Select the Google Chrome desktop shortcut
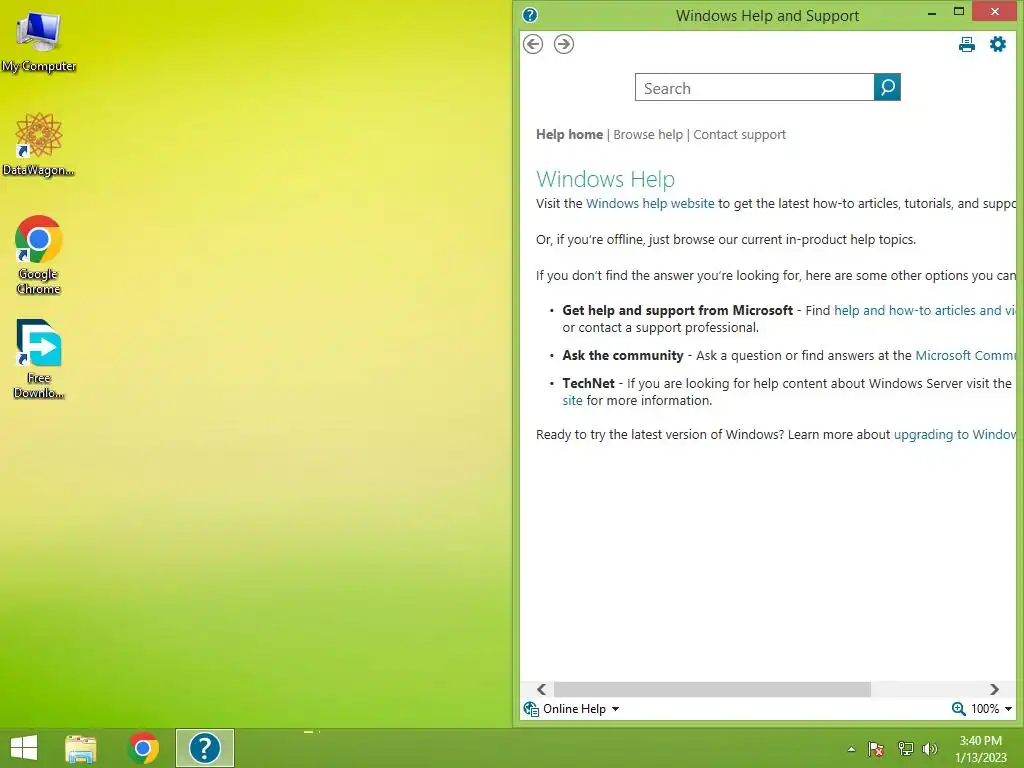The height and width of the screenshot is (768, 1024). click(x=39, y=255)
